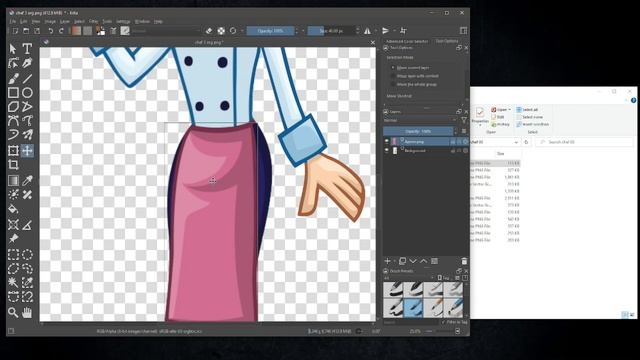This screenshot has height=360, width=640.
Task: Adjust the layer Opacity slider
Action: pyautogui.click(x=418, y=131)
